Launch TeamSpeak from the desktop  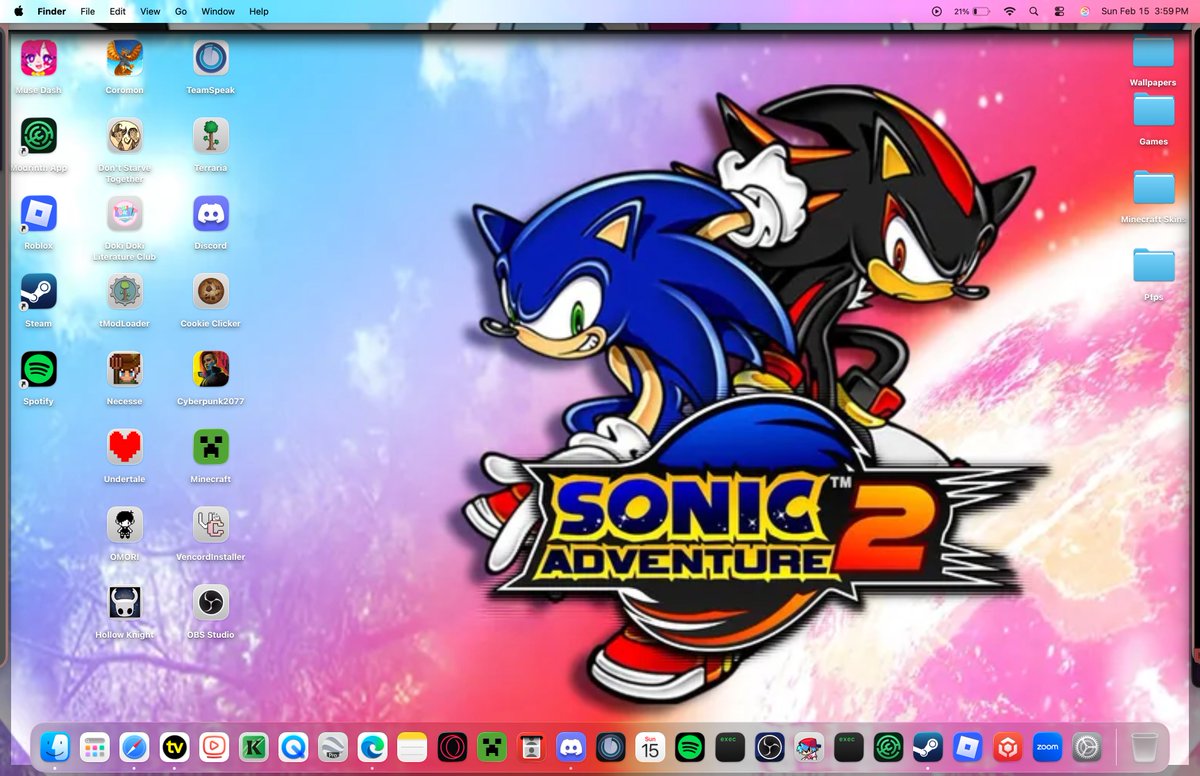coord(211,58)
